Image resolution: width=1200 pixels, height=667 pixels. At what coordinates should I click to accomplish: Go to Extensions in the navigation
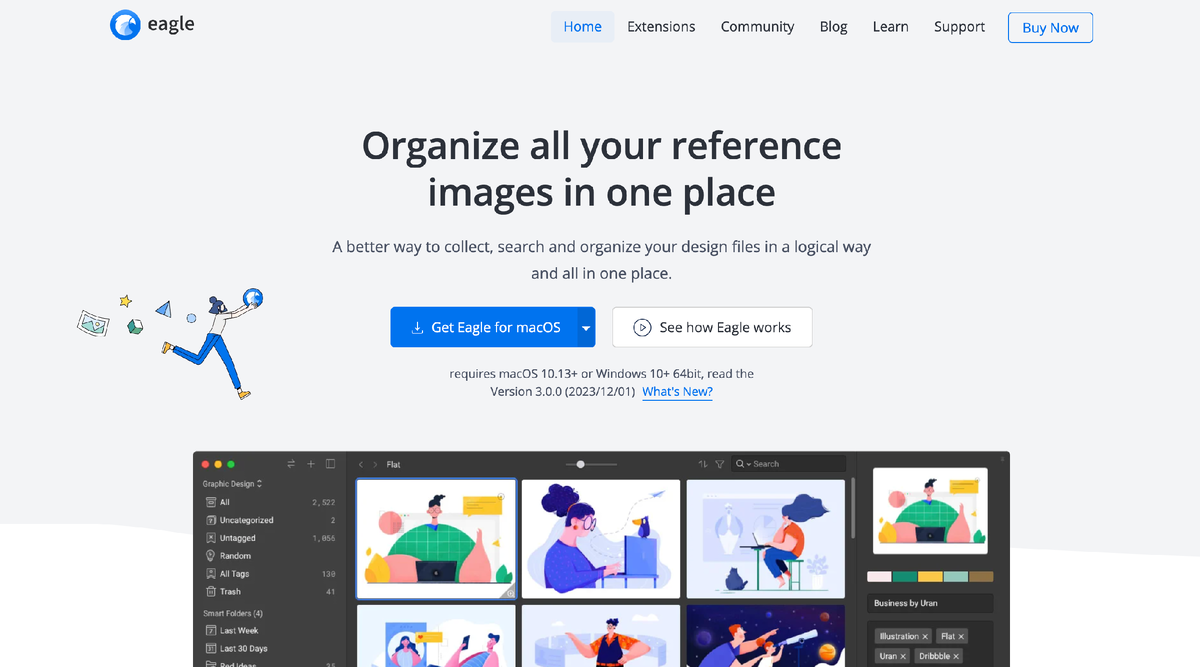point(661,27)
